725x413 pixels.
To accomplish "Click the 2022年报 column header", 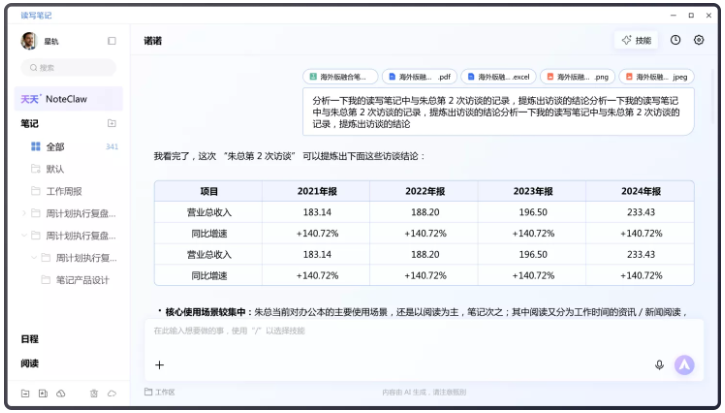I will 425,191.
